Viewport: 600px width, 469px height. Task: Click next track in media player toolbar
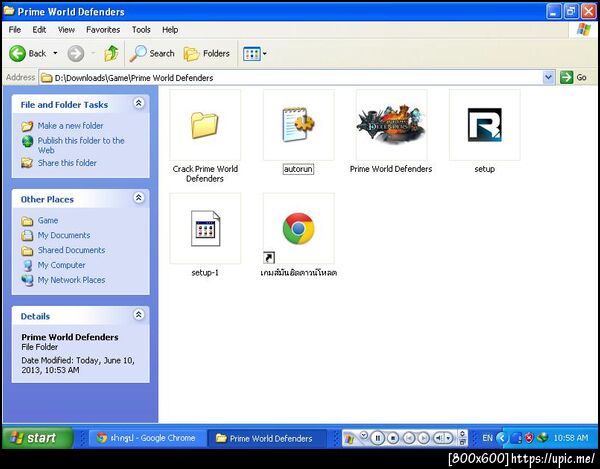(x=423, y=438)
